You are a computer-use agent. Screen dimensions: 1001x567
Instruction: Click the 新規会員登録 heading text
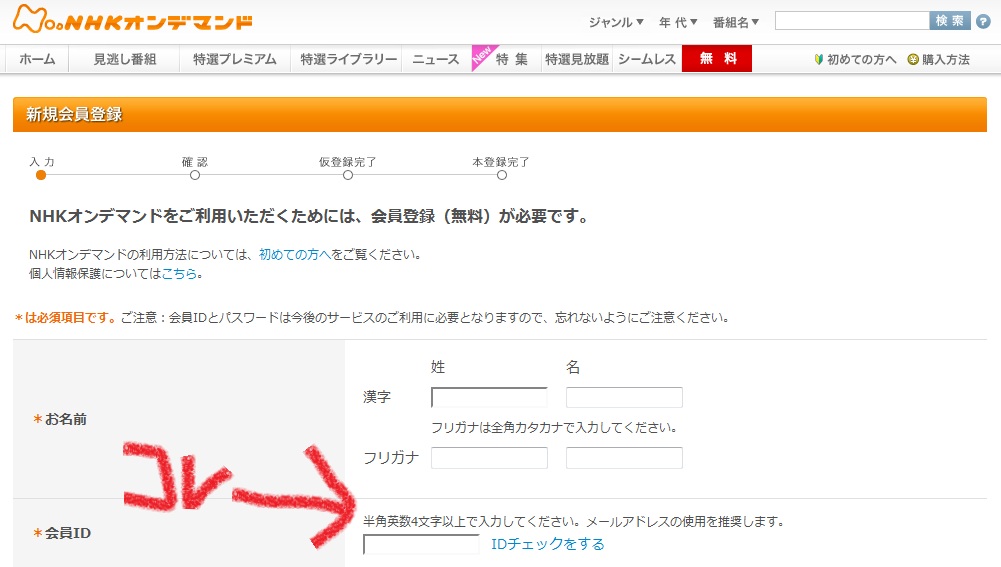pos(74,114)
